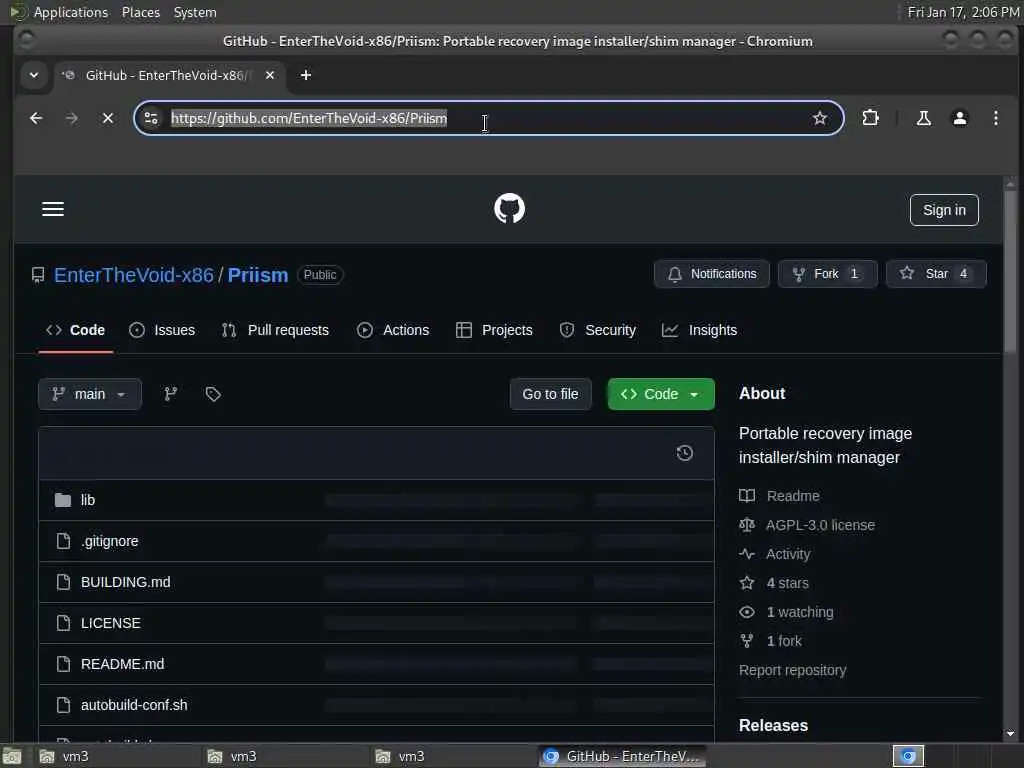Open the Actions tab

(x=393, y=330)
